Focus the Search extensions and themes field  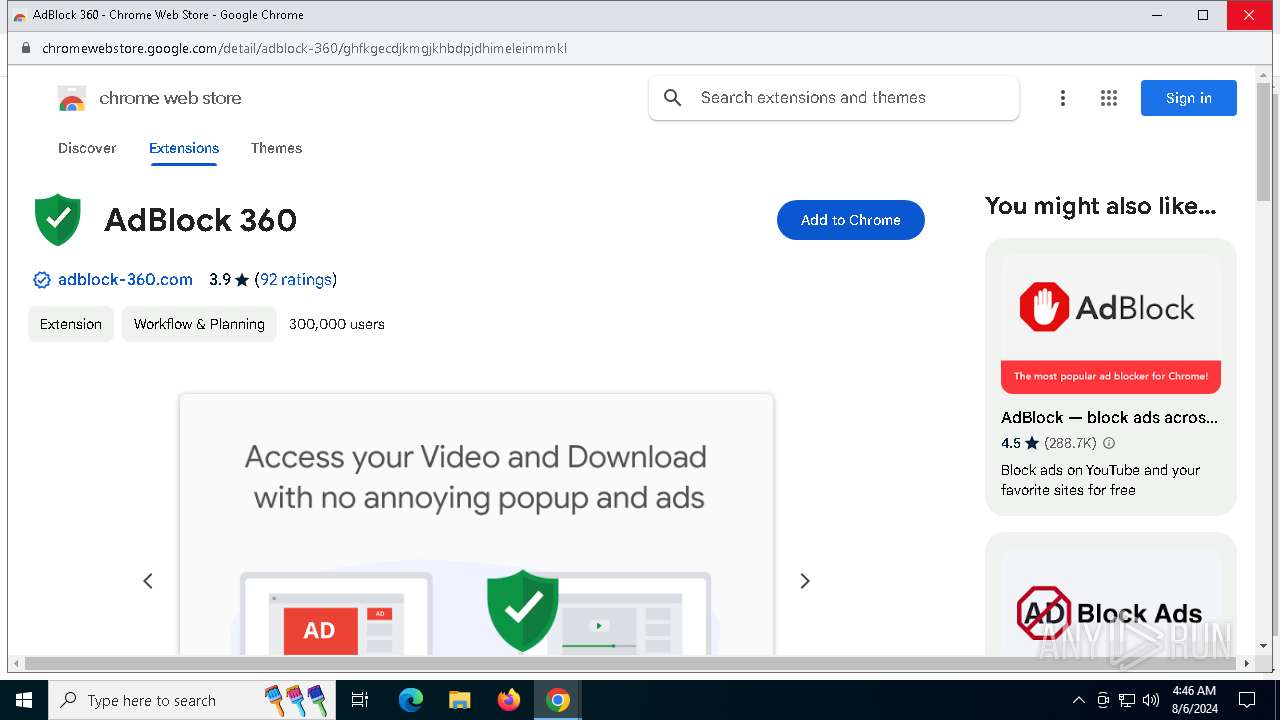(834, 98)
